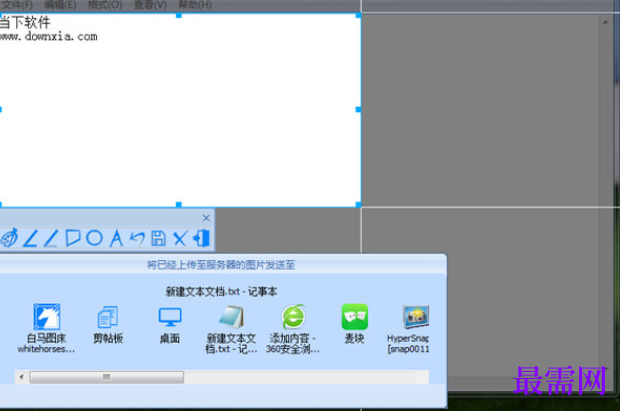Send image to 剪帖板 clipboard
This screenshot has height=412, width=625.
click(108, 324)
